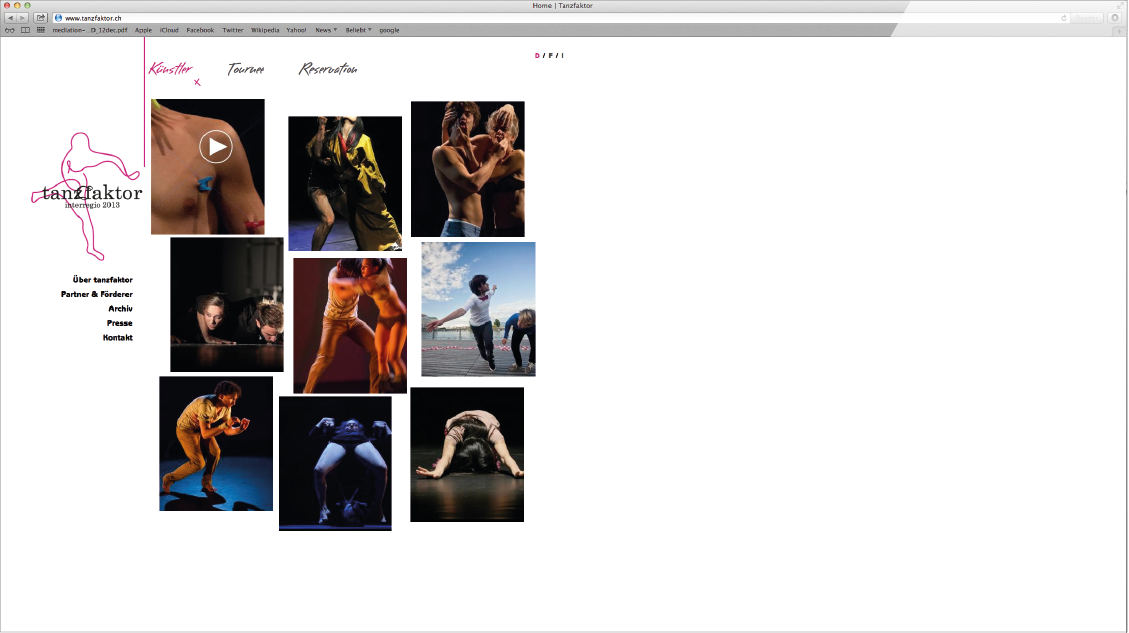Image resolution: width=1129 pixels, height=633 pixels.
Task: Open the Yahoo! bookmark
Action: tap(296, 30)
